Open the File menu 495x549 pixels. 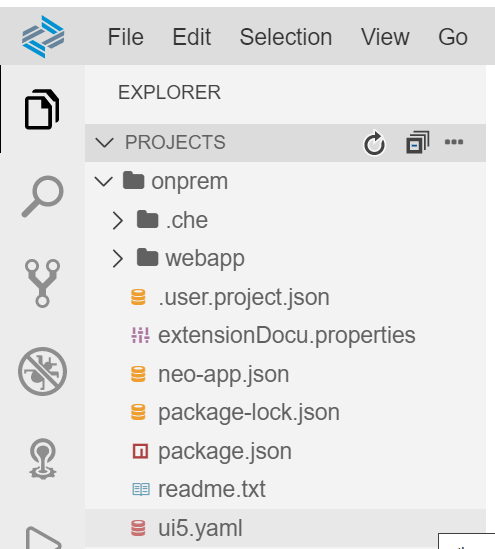pyautogui.click(x=125, y=37)
